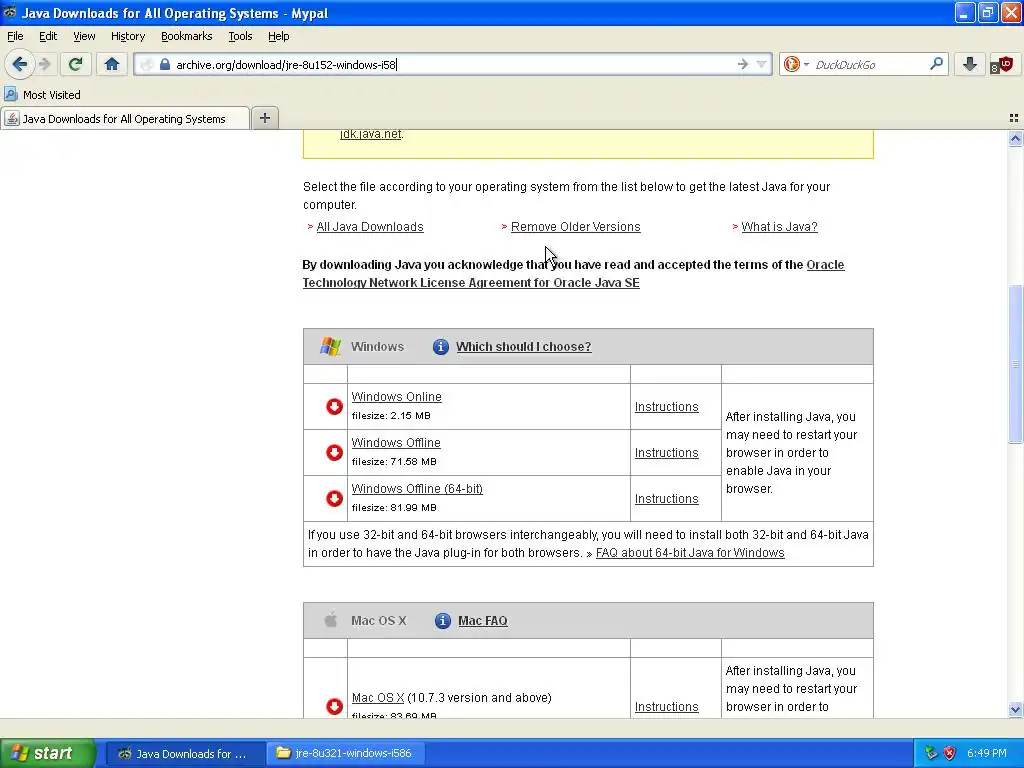Open Instructions for Windows Offline
Image resolution: width=1024 pixels, height=768 pixels.
[x=666, y=453]
